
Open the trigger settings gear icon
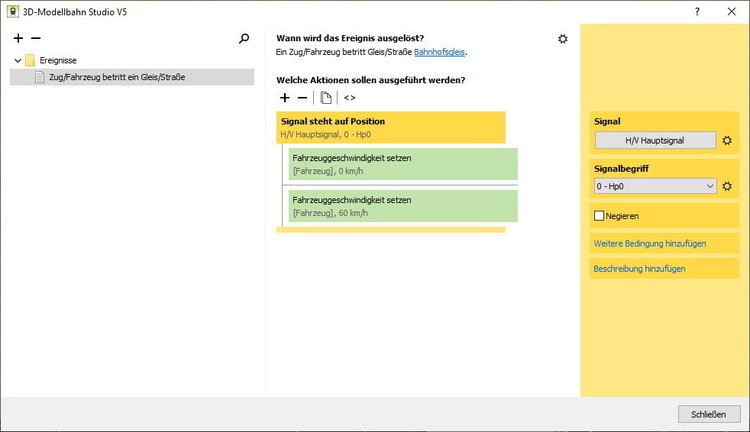click(x=563, y=39)
